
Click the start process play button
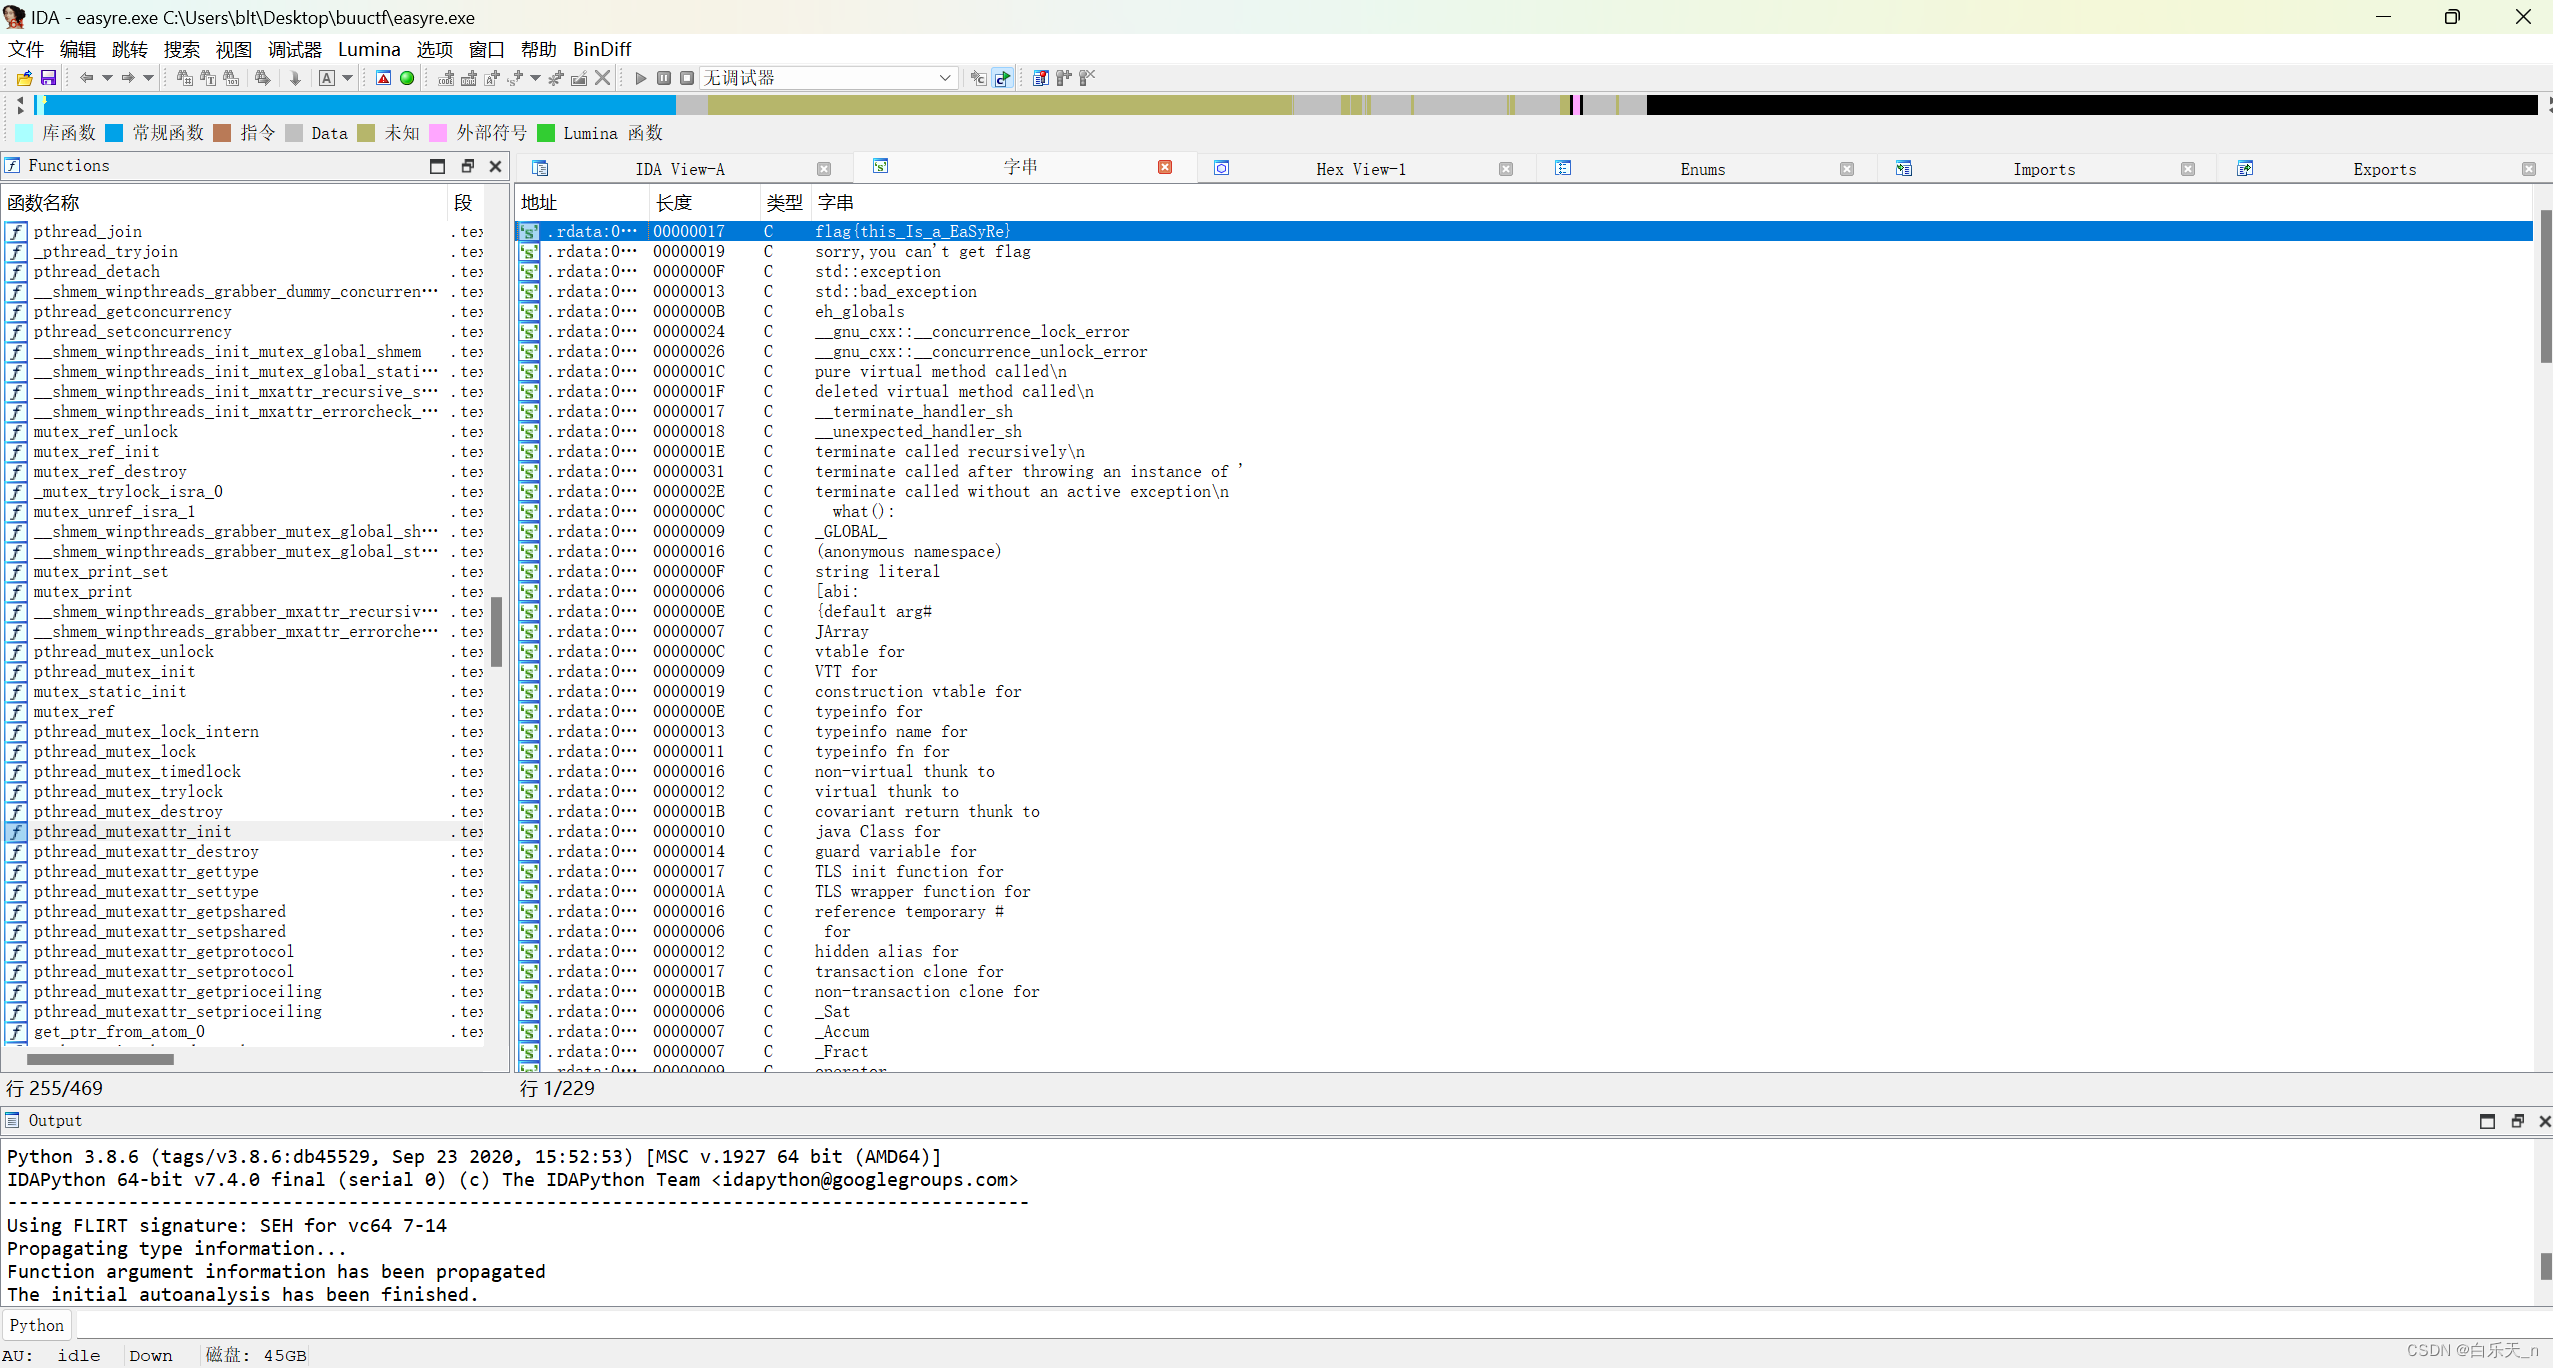(x=641, y=78)
